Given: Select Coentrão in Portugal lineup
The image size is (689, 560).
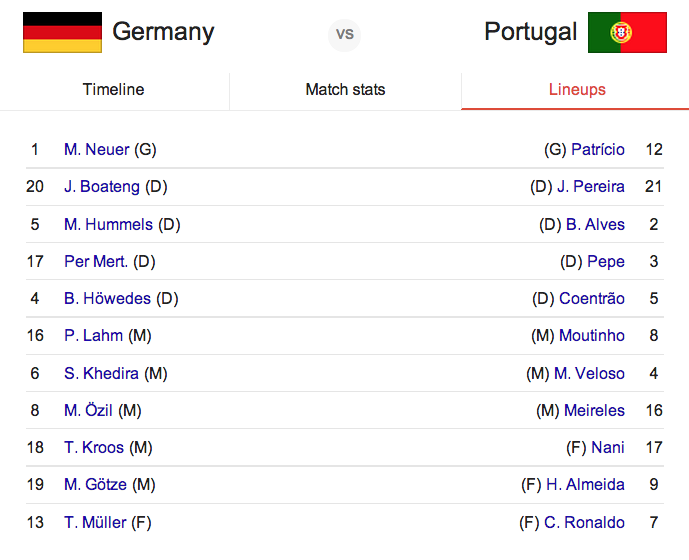Looking at the screenshot, I should [592, 299].
